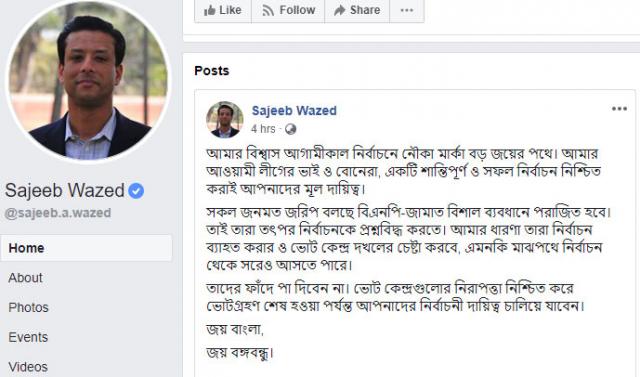640x377 pixels.
Task: Click the public globe privacy icon
Action: (291, 129)
